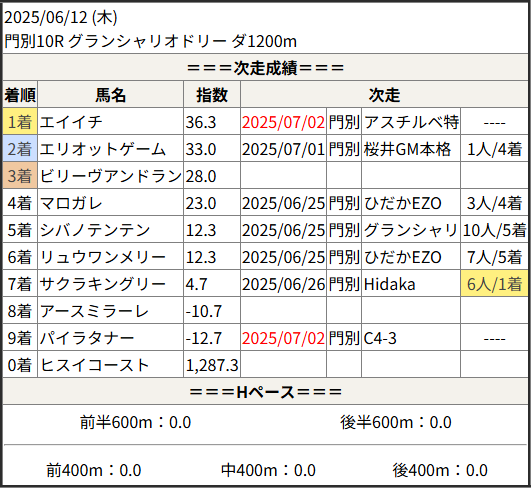Select the ビリーヴアンドラン row name
The image size is (531, 488).
[111, 176]
